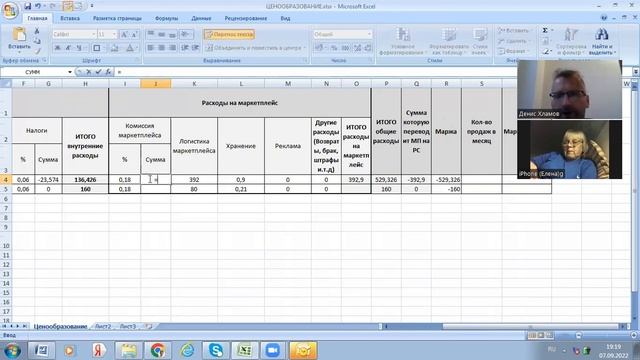Open the font size dropdown
This screenshot has height=360, width=640.
114,34
